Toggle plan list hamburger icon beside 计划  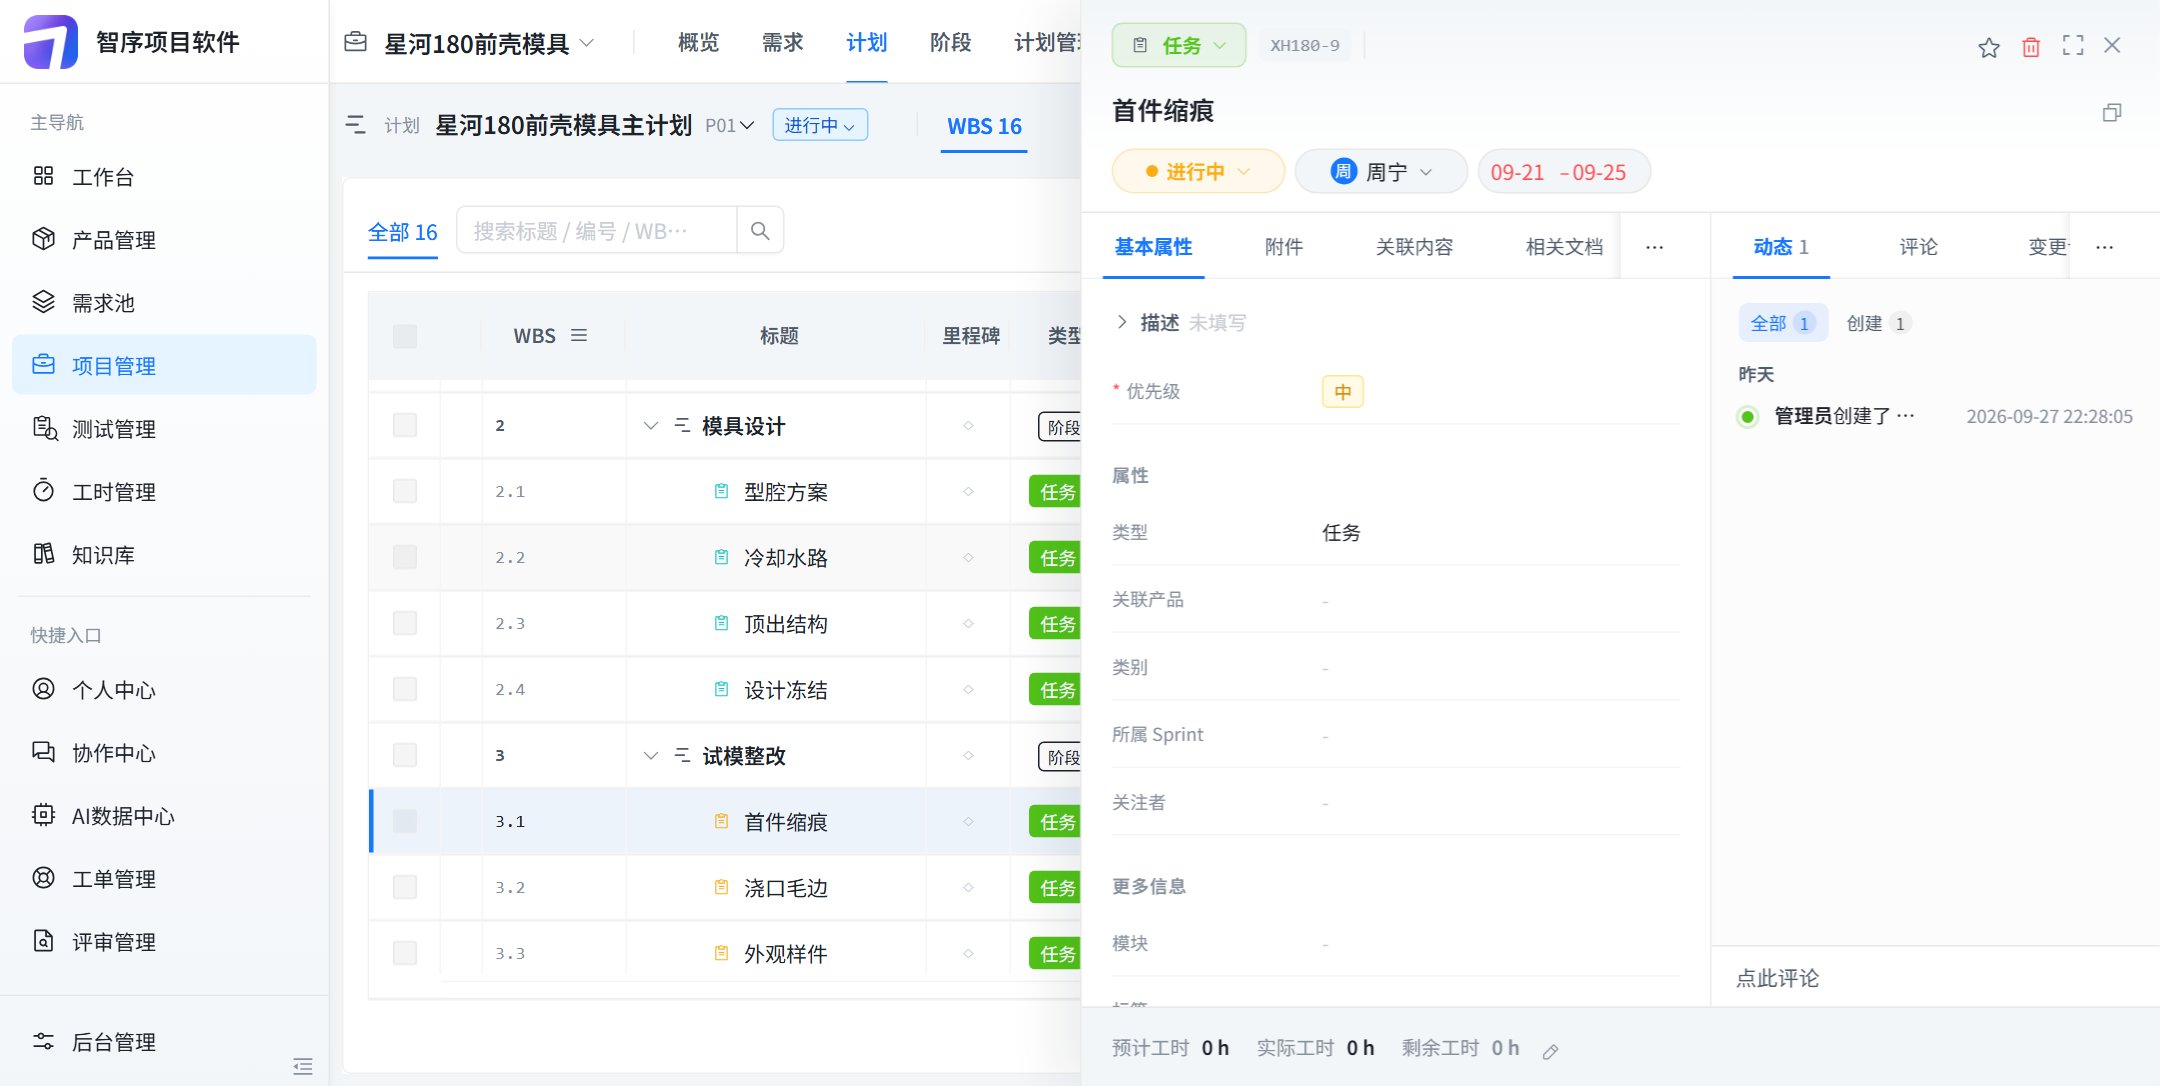[x=355, y=125]
